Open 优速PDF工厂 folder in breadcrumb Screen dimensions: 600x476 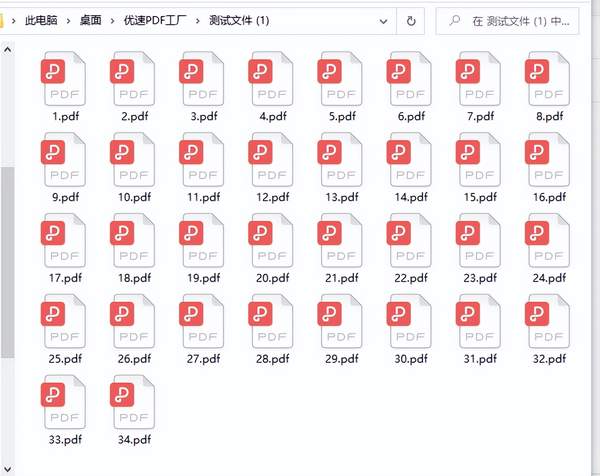point(155,20)
